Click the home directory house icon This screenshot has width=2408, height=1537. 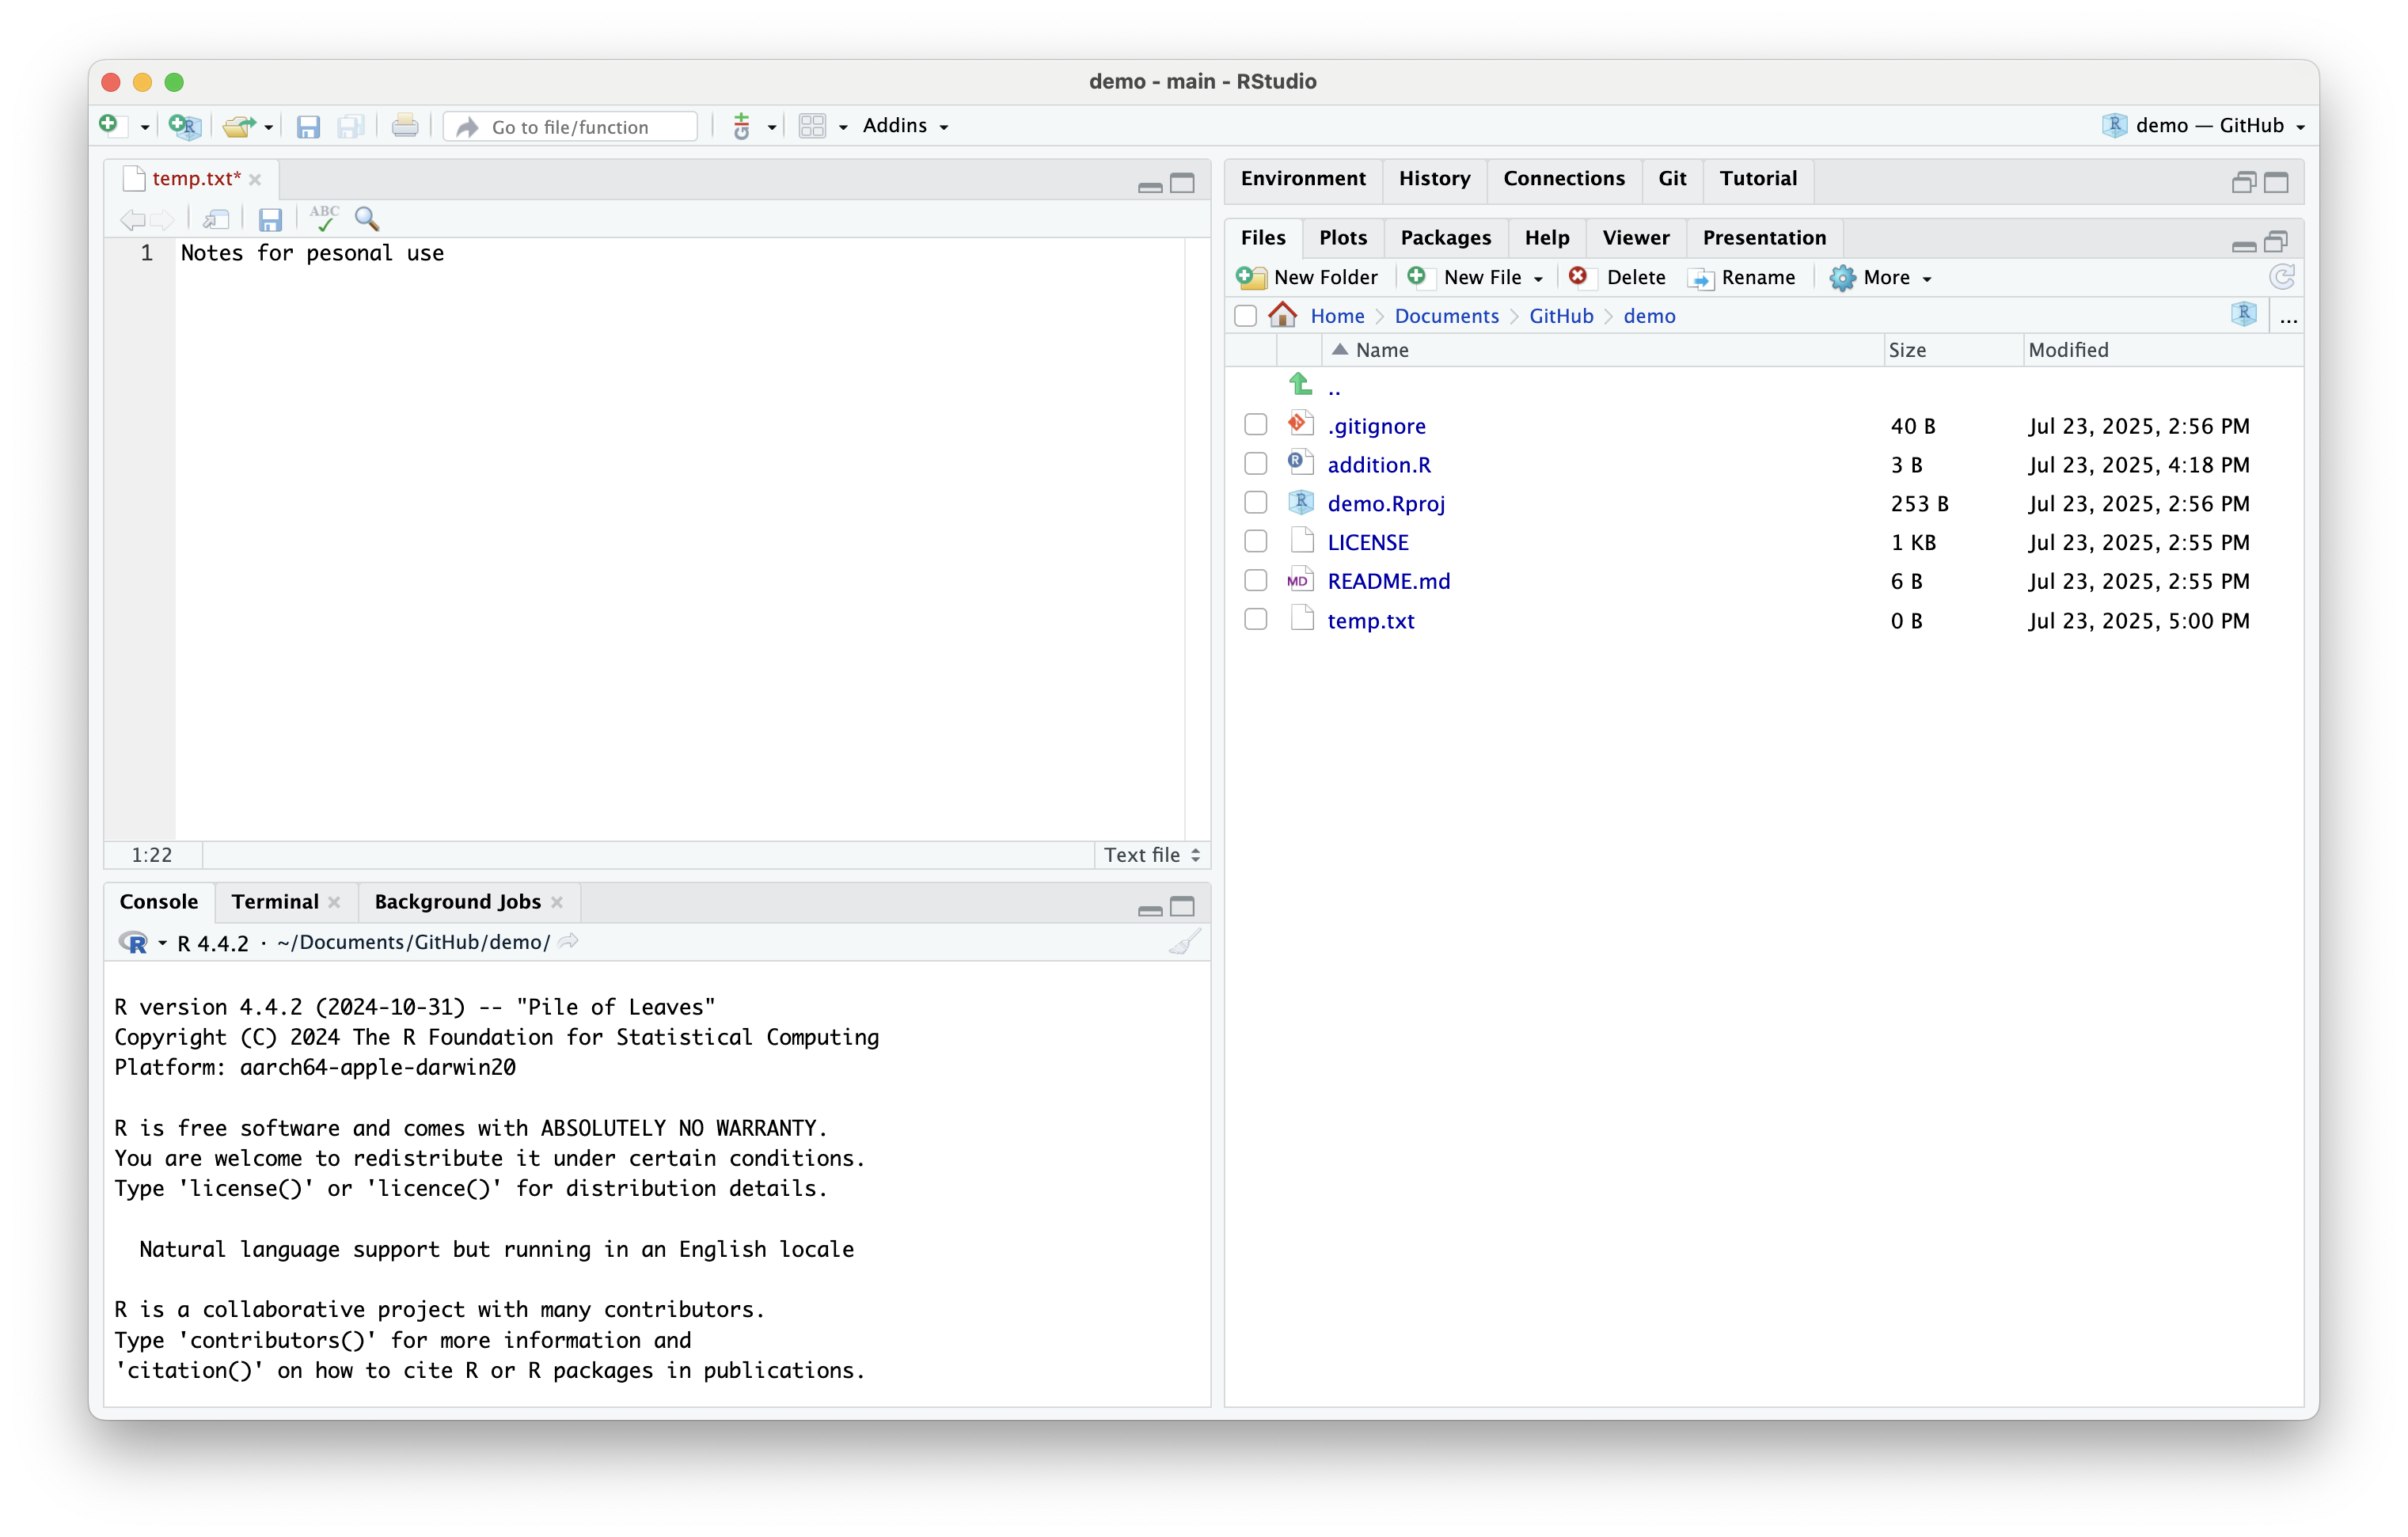coord(1282,315)
